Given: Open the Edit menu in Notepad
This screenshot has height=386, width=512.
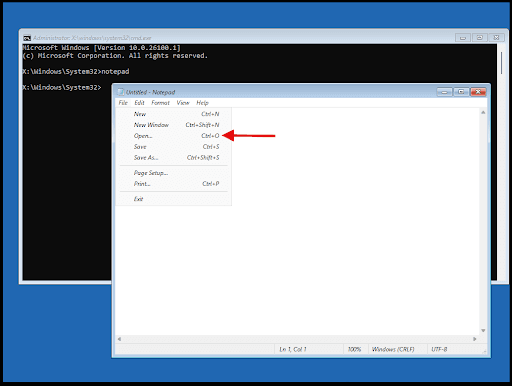Looking at the screenshot, I should [x=139, y=103].
